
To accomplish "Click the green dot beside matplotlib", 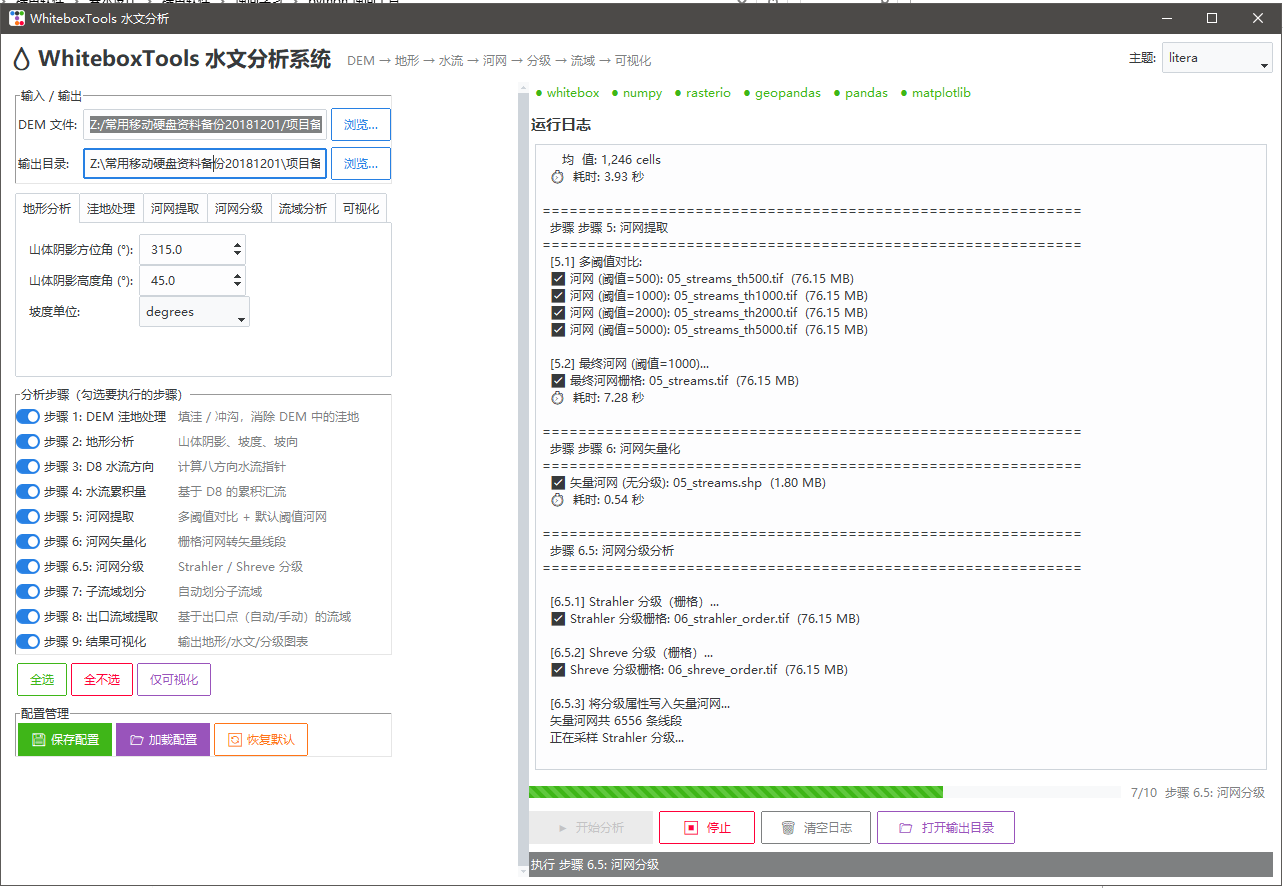I will pyautogui.click(x=904, y=93).
